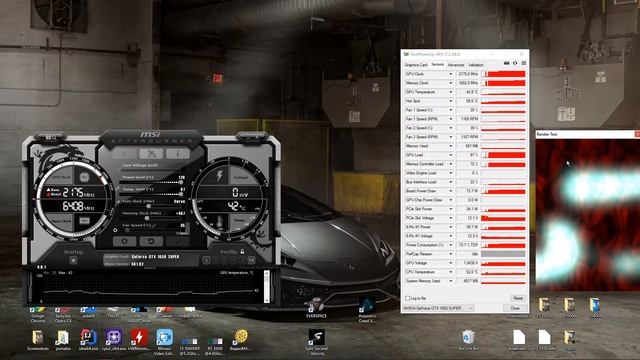Open the Assassin's Creed desktop shortcut

(367, 310)
